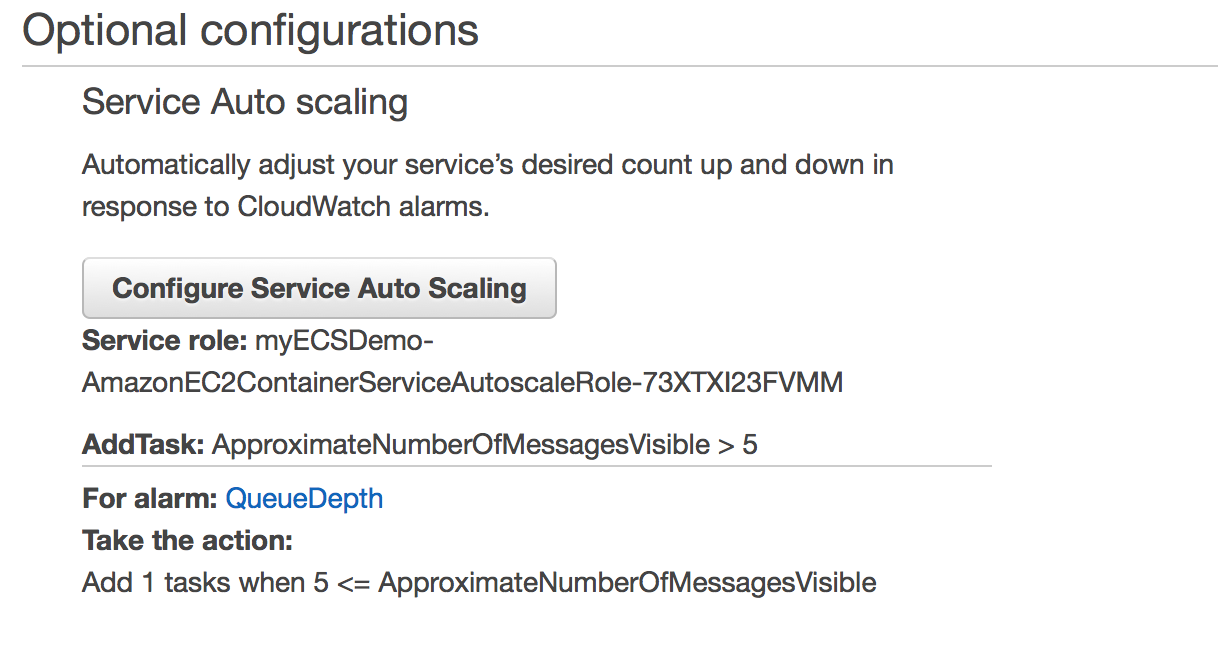Click the Configure Service Auto Scaling button
This screenshot has height=656, width=1218.
(319, 288)
